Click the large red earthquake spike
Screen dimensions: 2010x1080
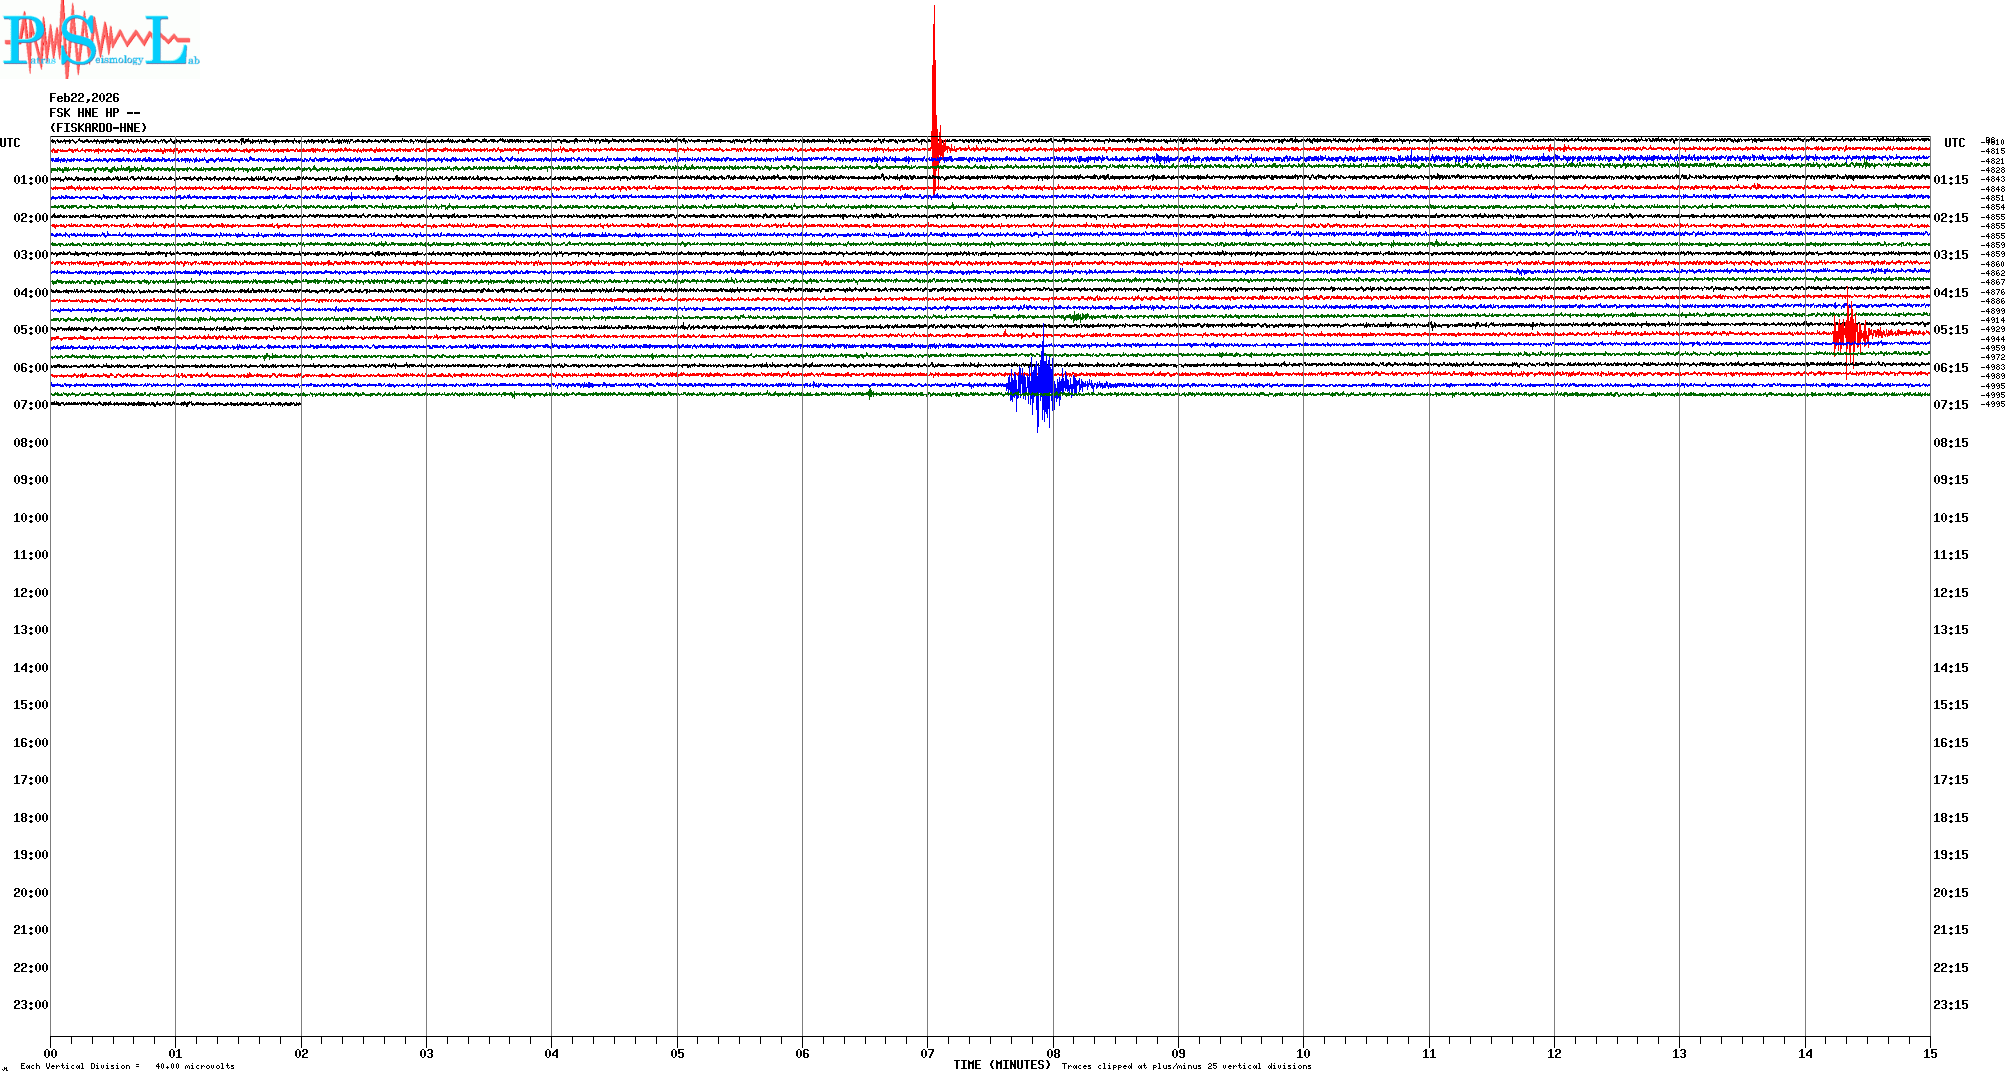pyautogui.click(x=934, y=110)
